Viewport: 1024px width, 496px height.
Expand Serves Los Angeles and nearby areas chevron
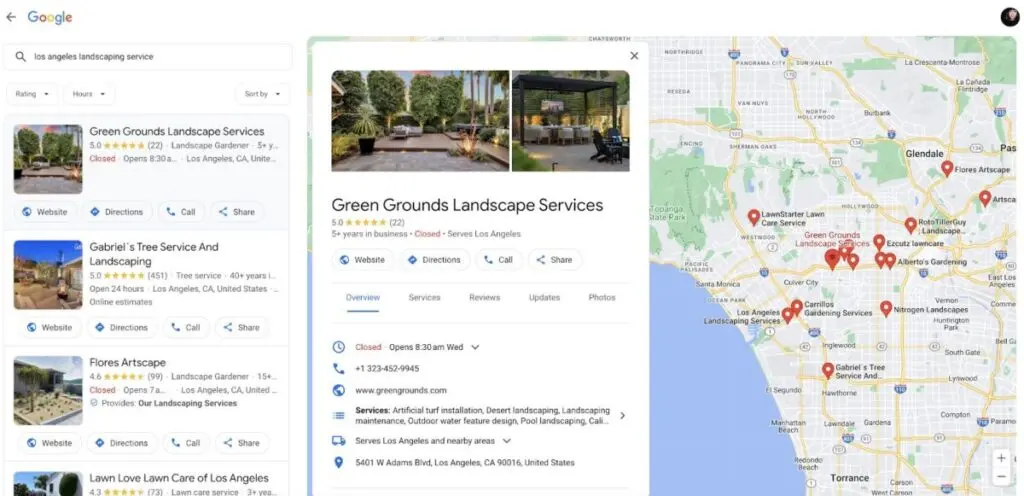click(x=506, y=441)
